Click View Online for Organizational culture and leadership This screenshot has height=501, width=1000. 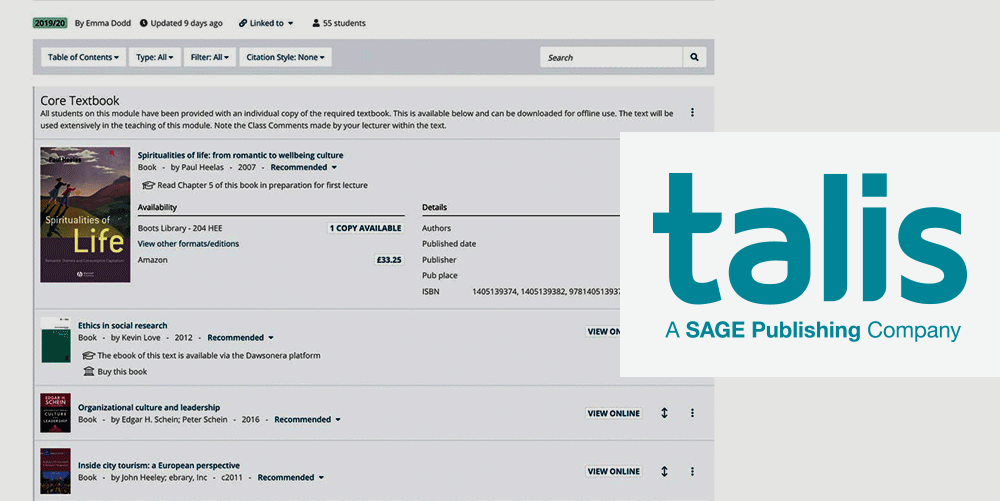tap(613, 414)
